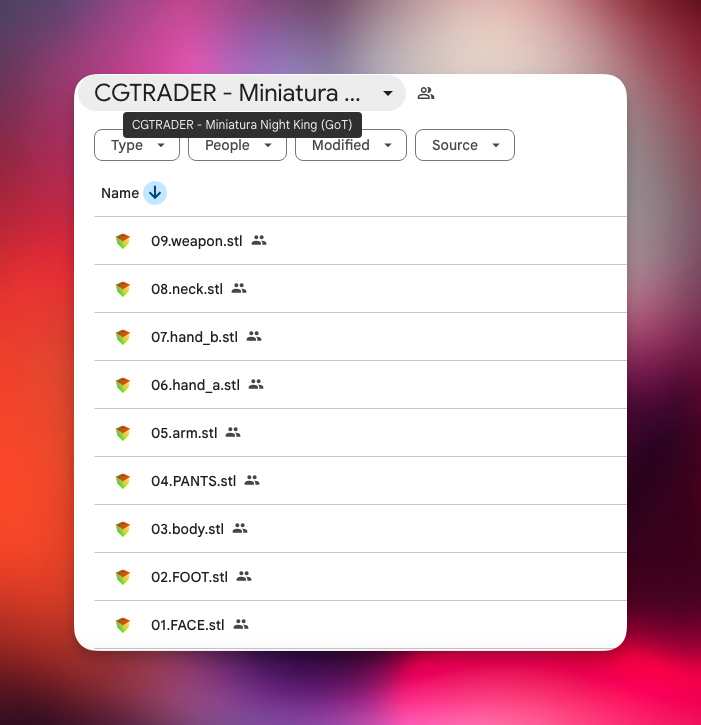The height and width of the screenshot is (725, 701).
Task: Select the 07.hand_b.stl file name
Action: tap(194, 337)
